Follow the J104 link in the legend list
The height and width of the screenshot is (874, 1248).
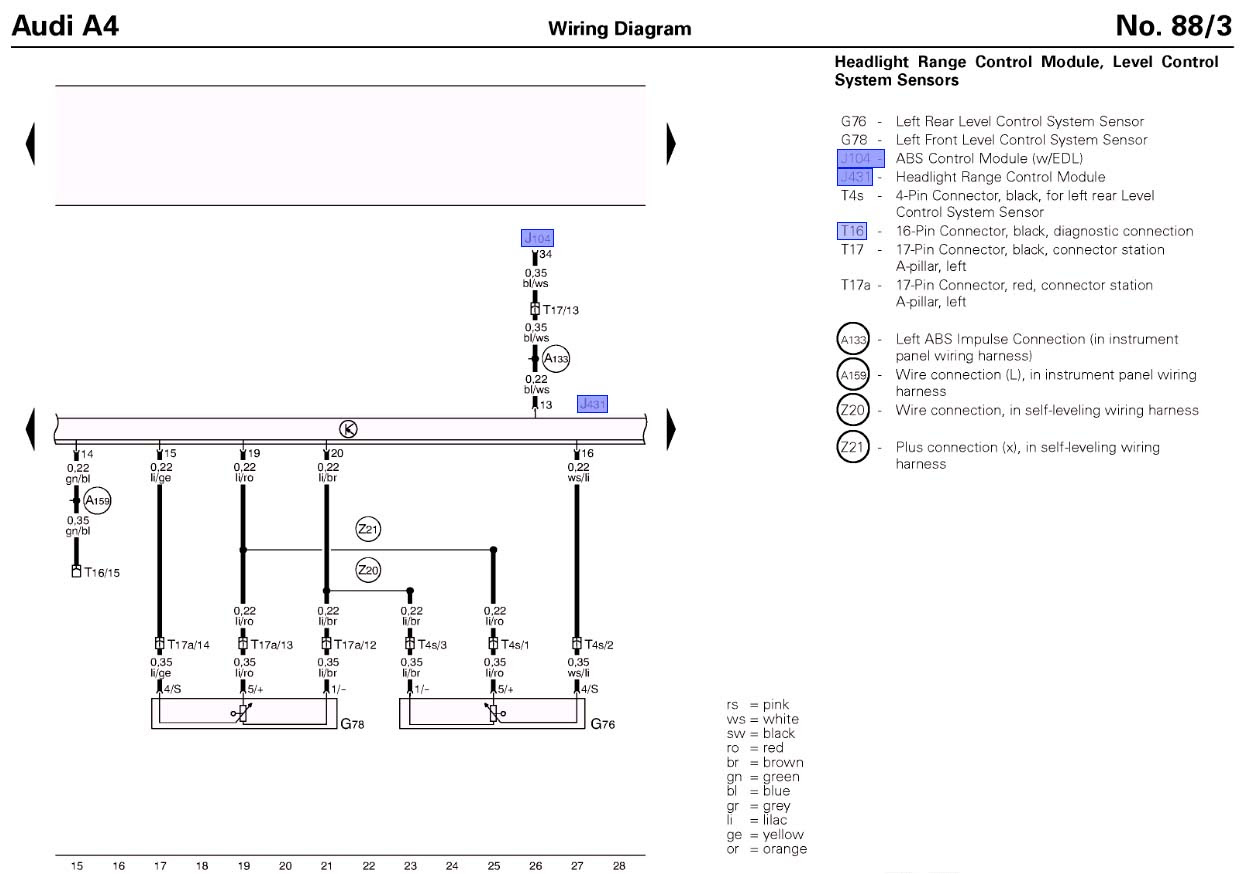[861, 158]
